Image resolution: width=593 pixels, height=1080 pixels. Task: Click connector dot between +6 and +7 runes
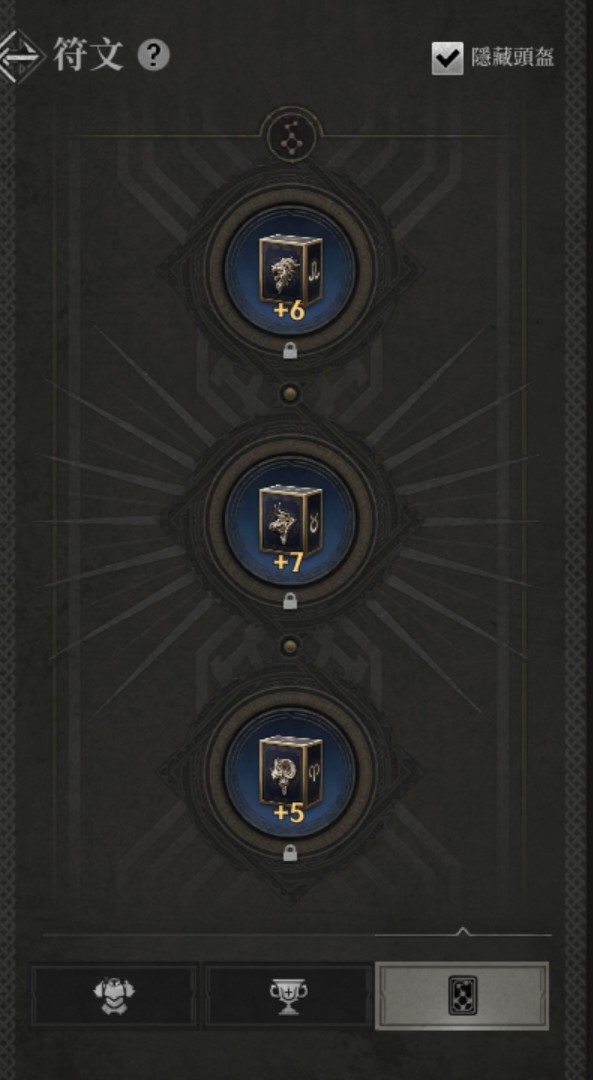(291, 394)
